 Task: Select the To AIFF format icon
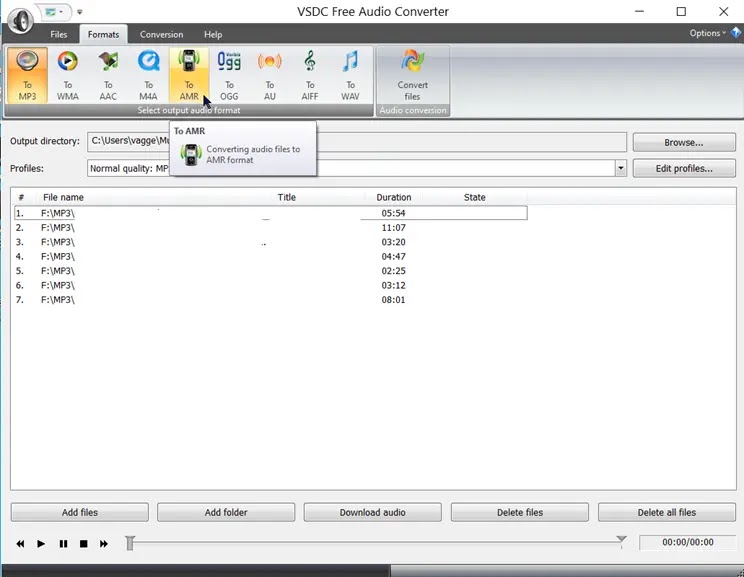[310, 75]
